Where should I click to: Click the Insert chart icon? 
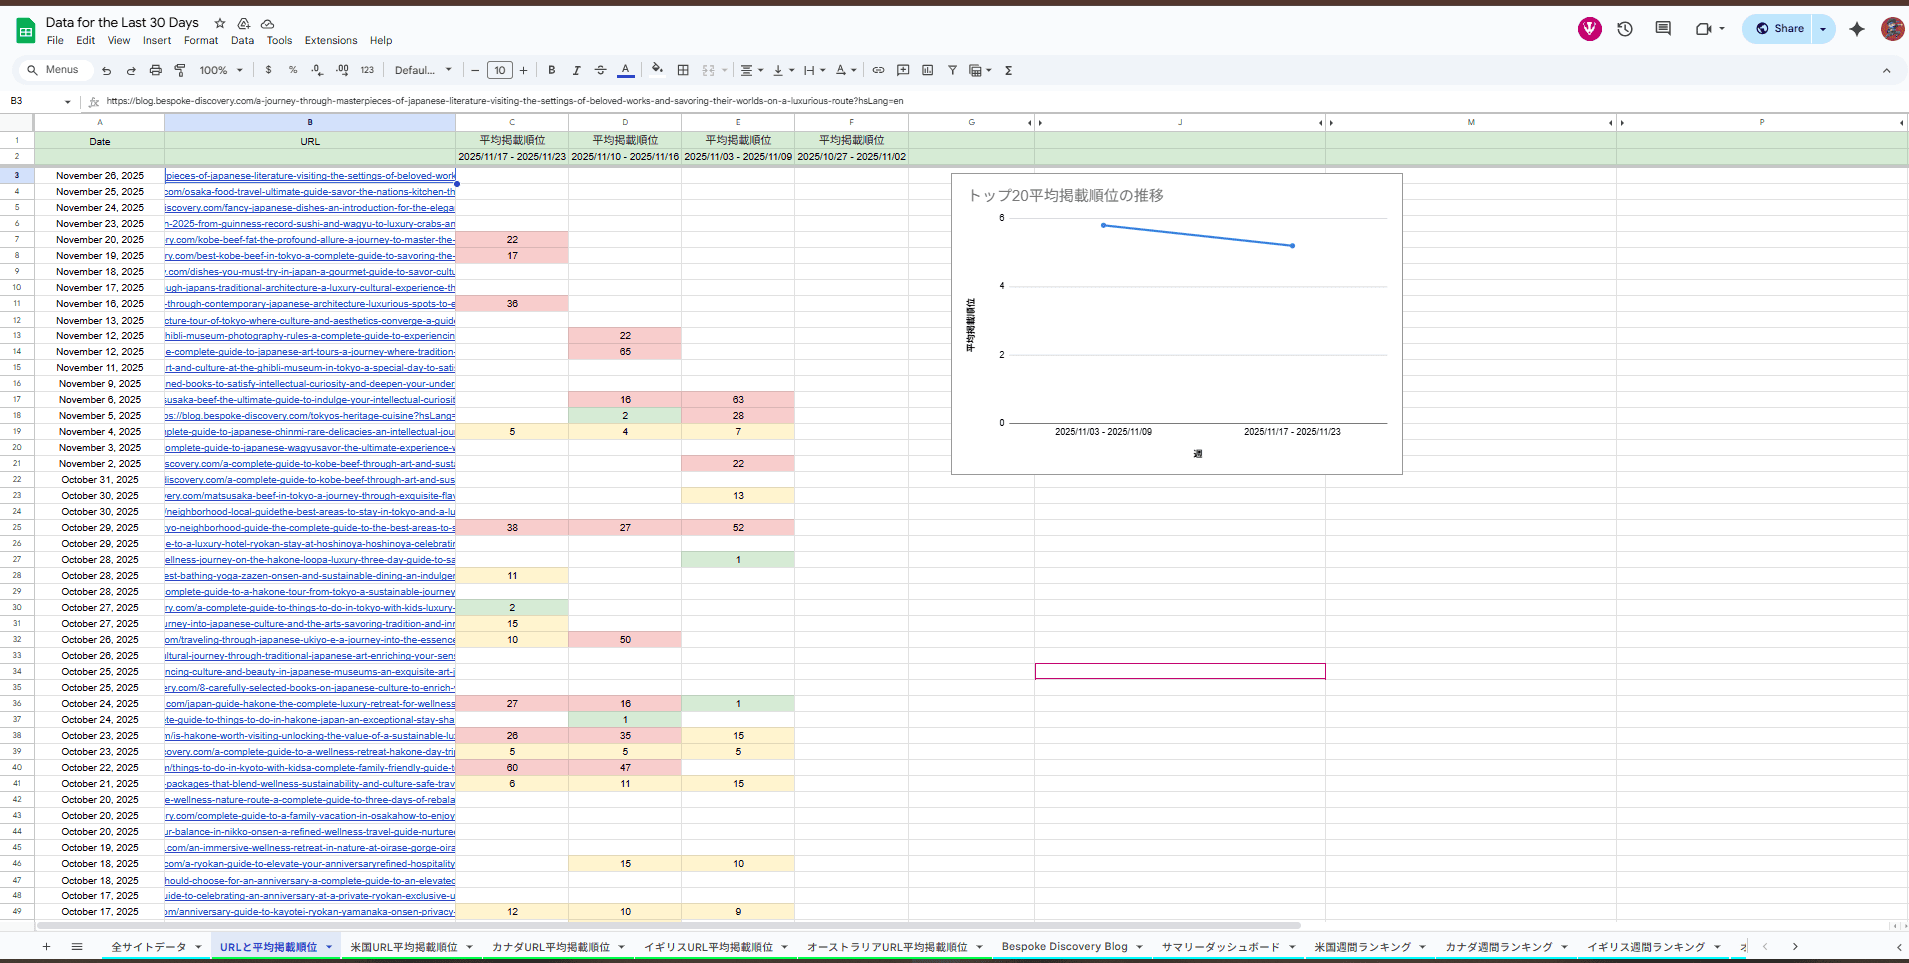[x=927, y=70]
